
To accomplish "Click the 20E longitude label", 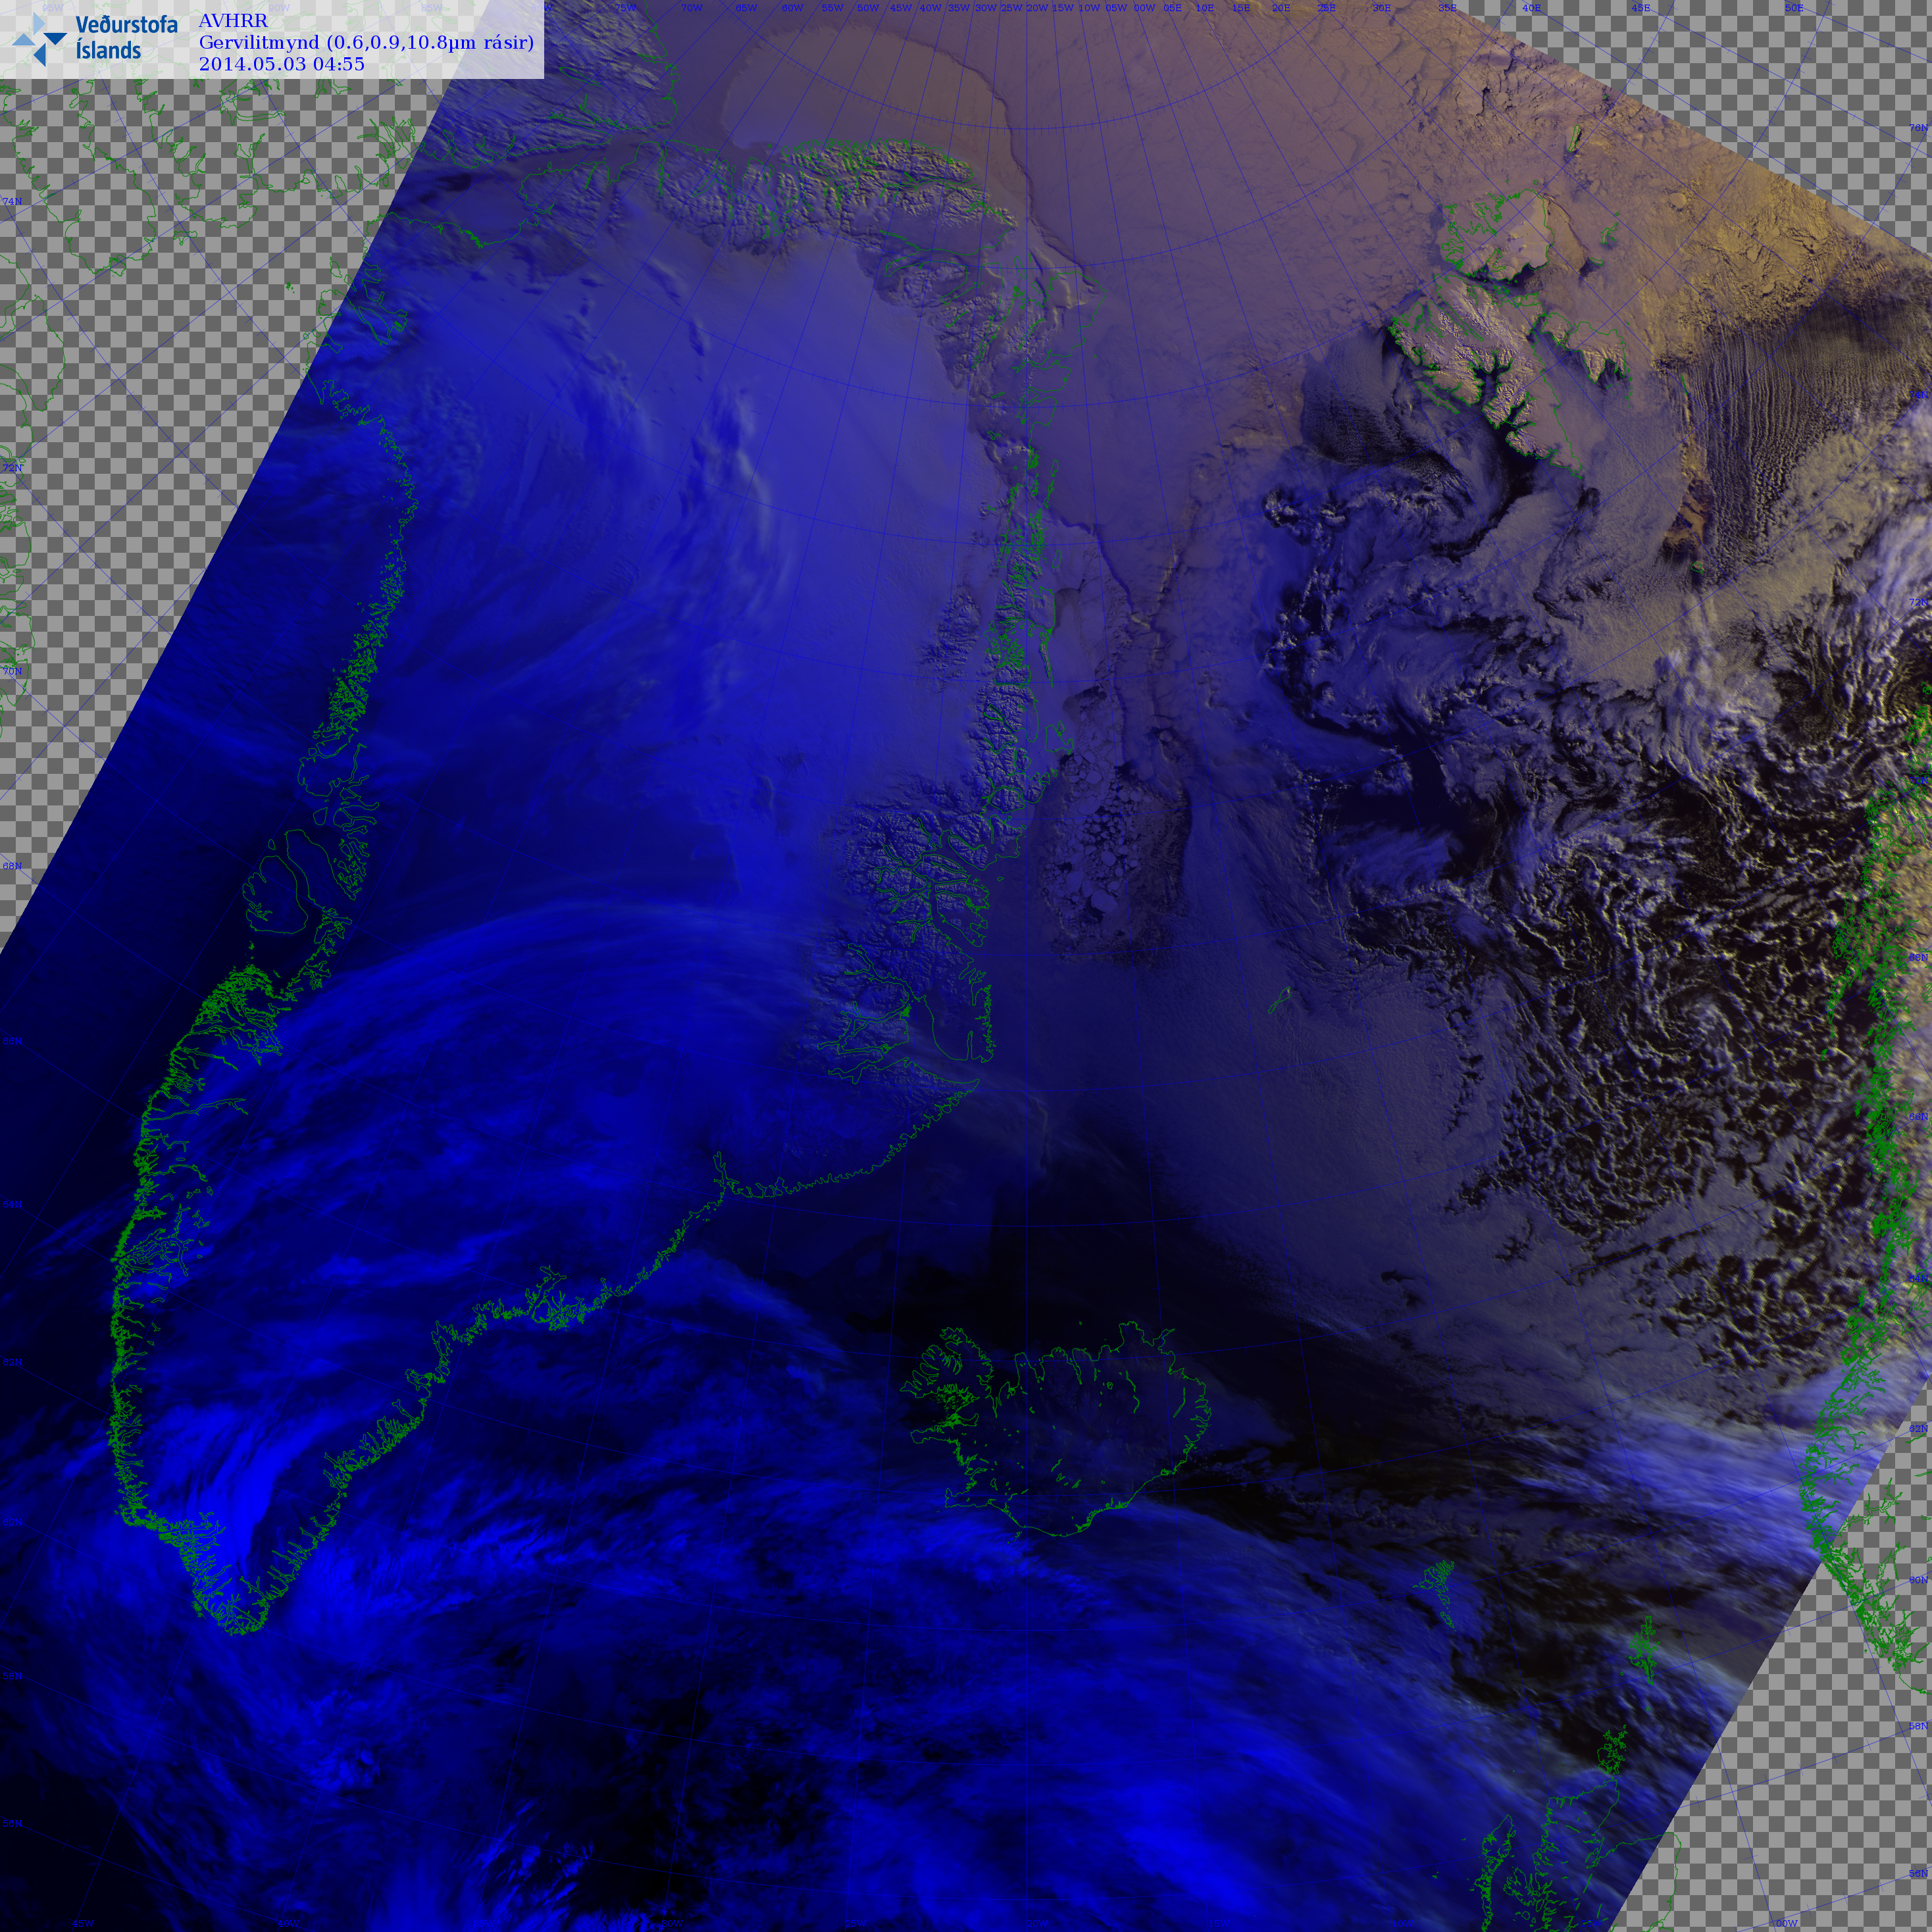I will pos(1281,8).
